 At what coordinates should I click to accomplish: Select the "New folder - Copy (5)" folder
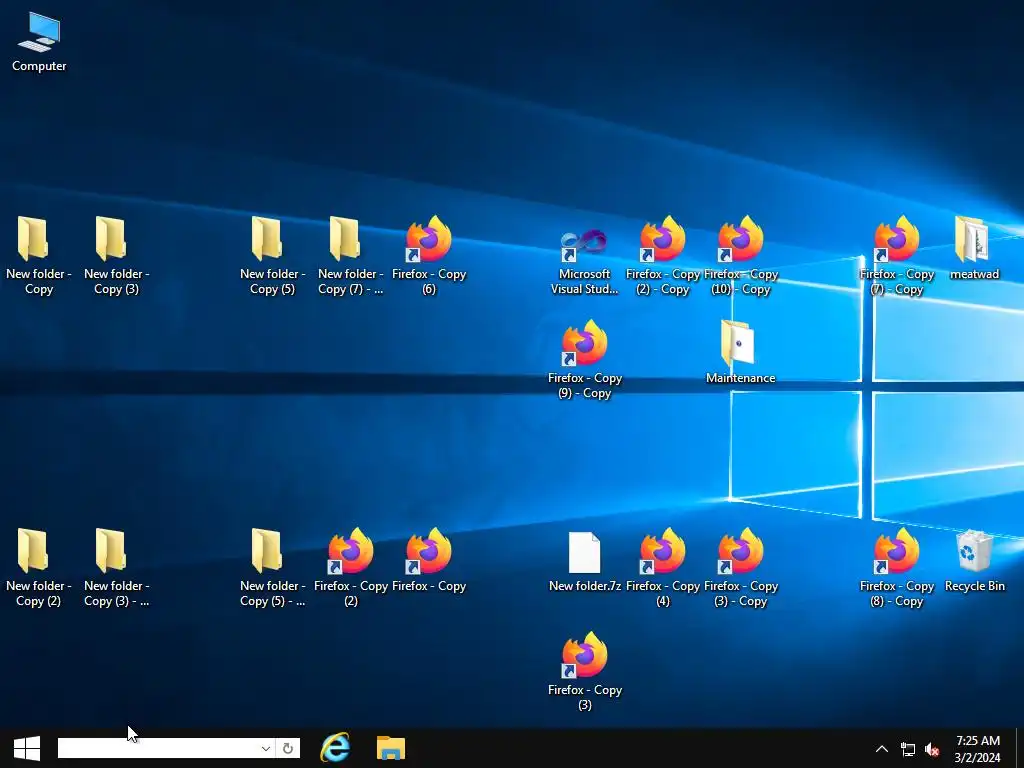coord(272,255)
